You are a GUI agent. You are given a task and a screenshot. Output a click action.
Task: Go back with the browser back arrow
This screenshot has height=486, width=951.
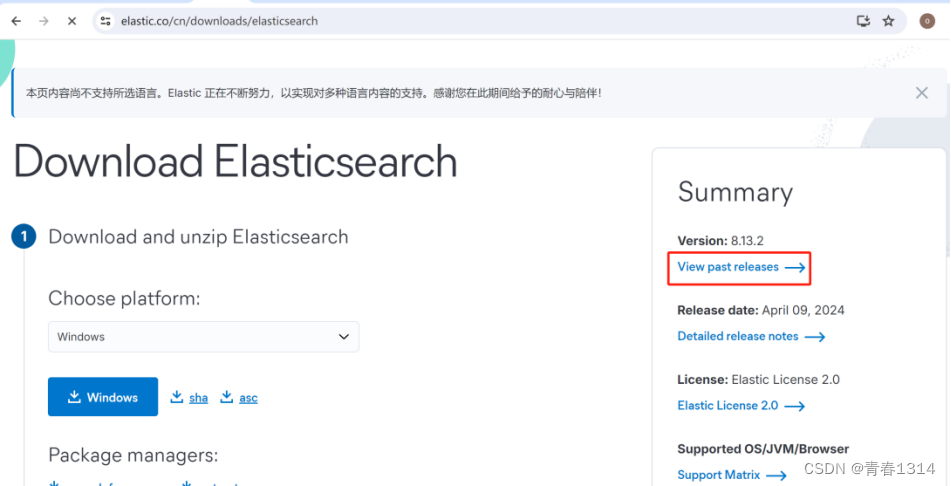point(16,21)
